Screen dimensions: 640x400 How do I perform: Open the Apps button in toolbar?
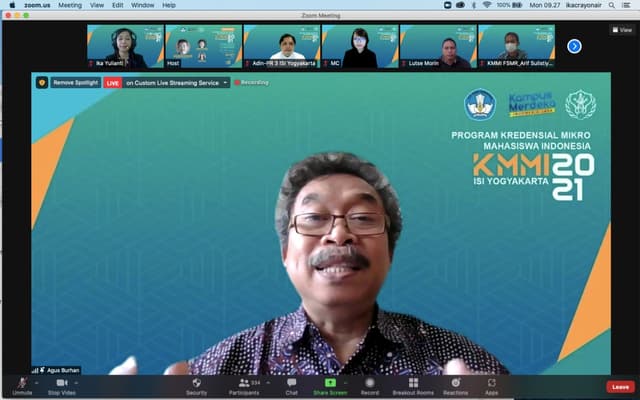491,386
